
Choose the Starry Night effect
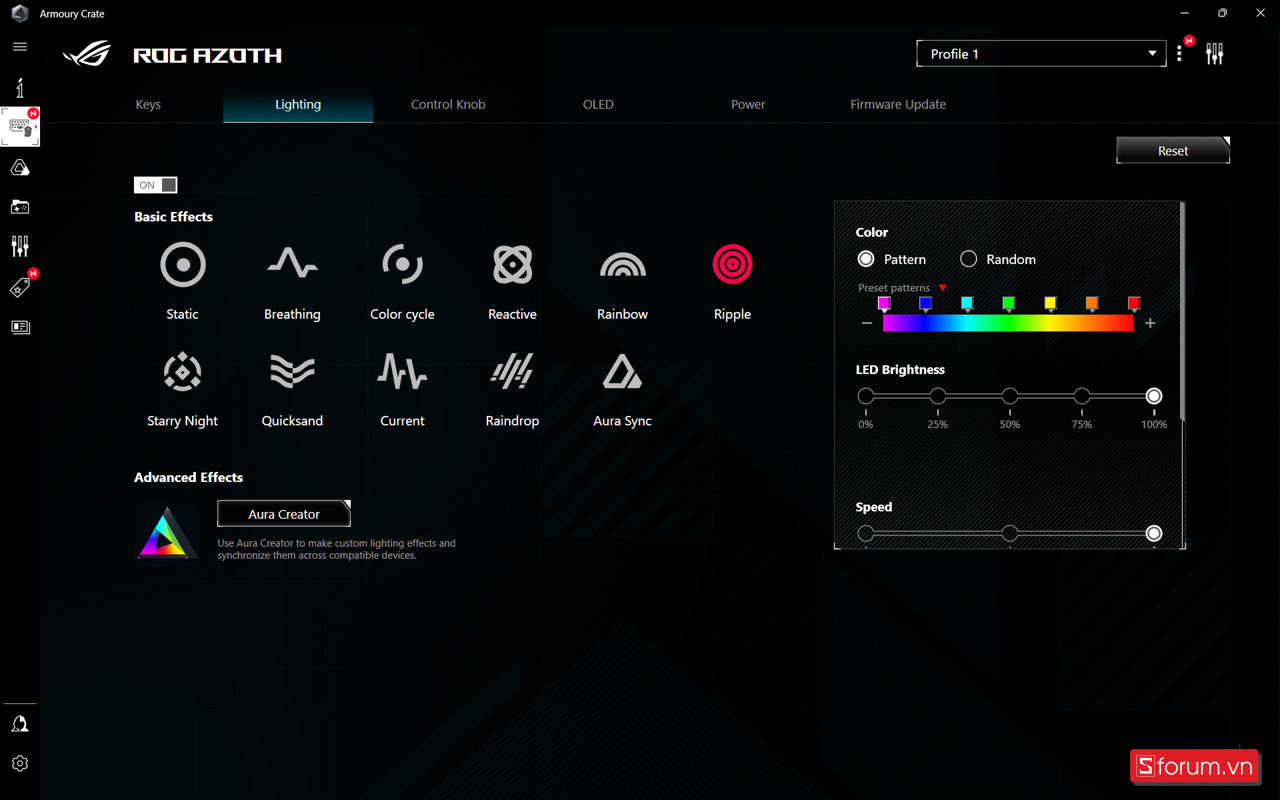tap(183, 372)
